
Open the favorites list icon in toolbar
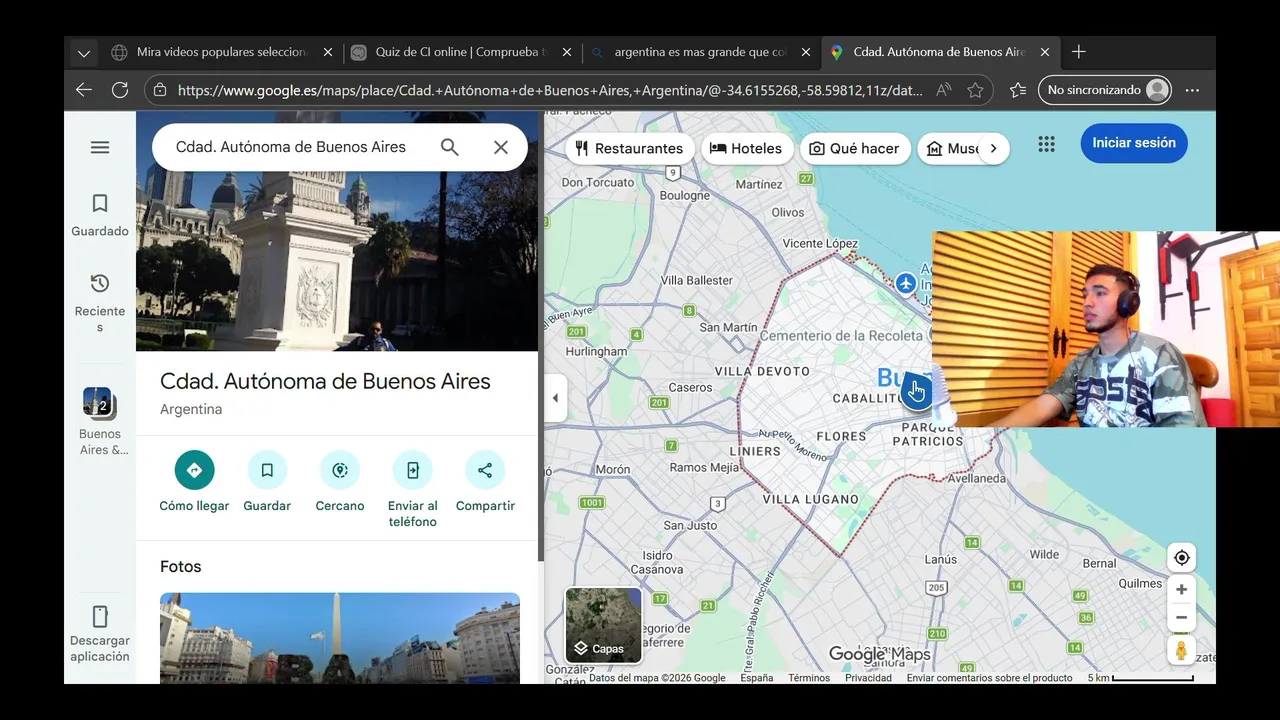coord(1018,90)
